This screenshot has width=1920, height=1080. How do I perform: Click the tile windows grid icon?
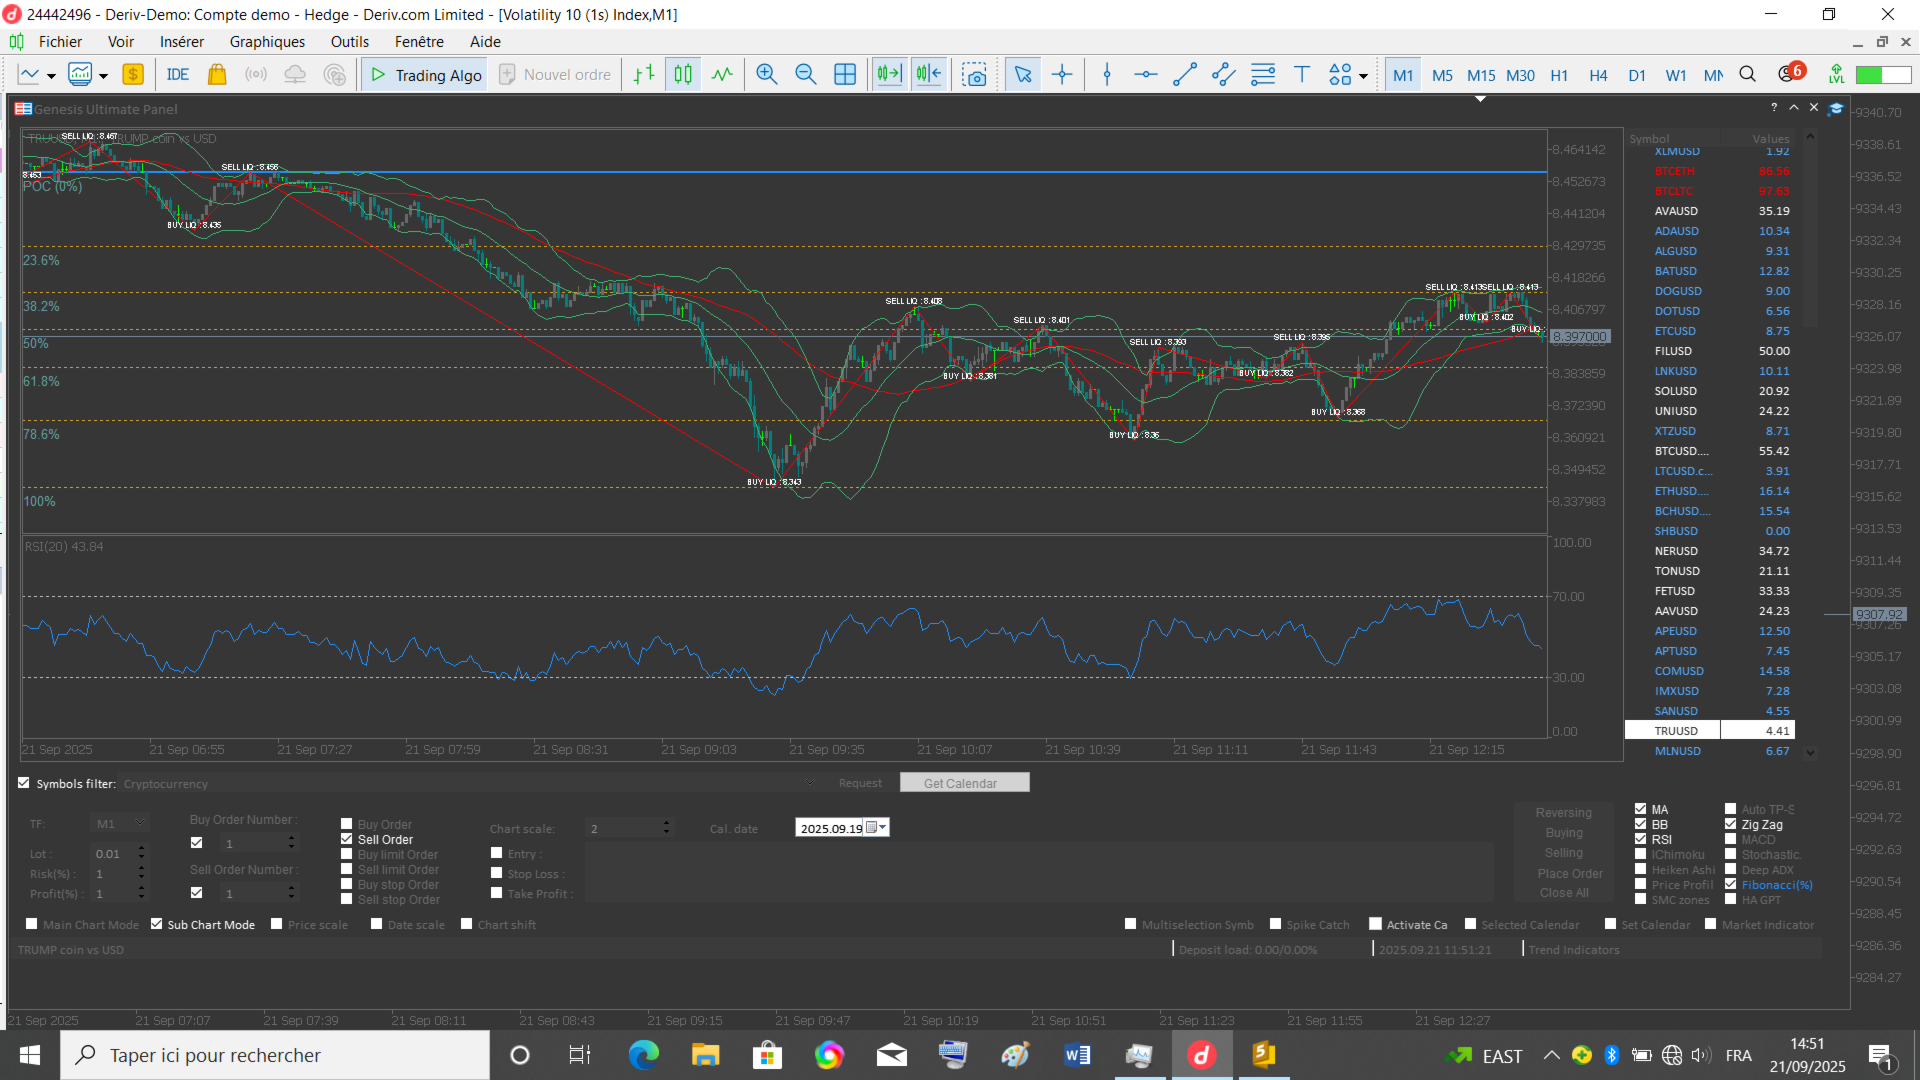click(x=845, y=75)
